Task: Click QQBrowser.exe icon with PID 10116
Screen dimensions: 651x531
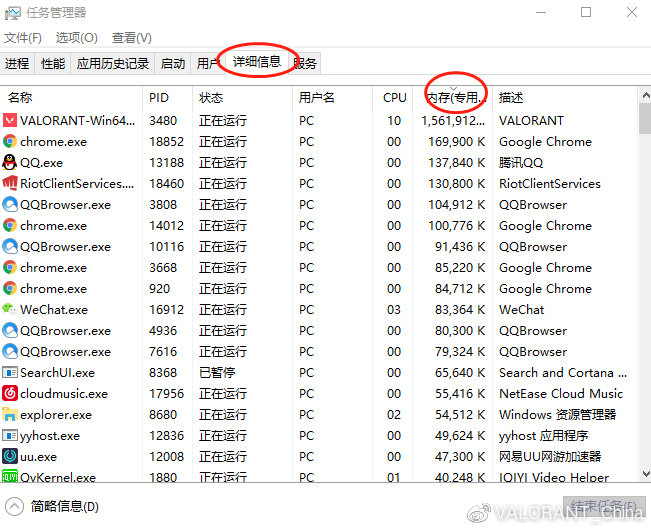Action: [10, 247]
